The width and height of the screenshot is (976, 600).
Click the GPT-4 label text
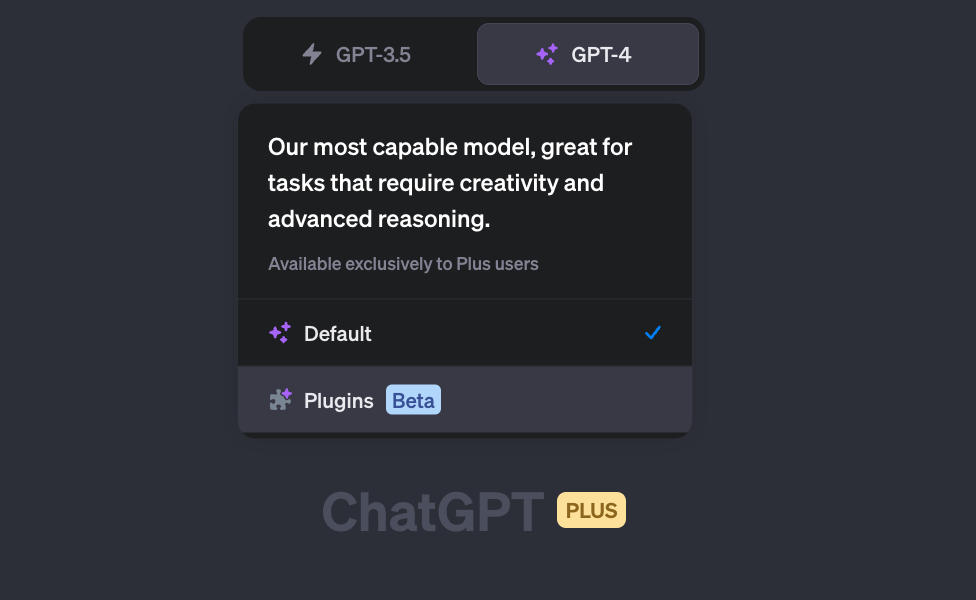click(x=601, y=55)
